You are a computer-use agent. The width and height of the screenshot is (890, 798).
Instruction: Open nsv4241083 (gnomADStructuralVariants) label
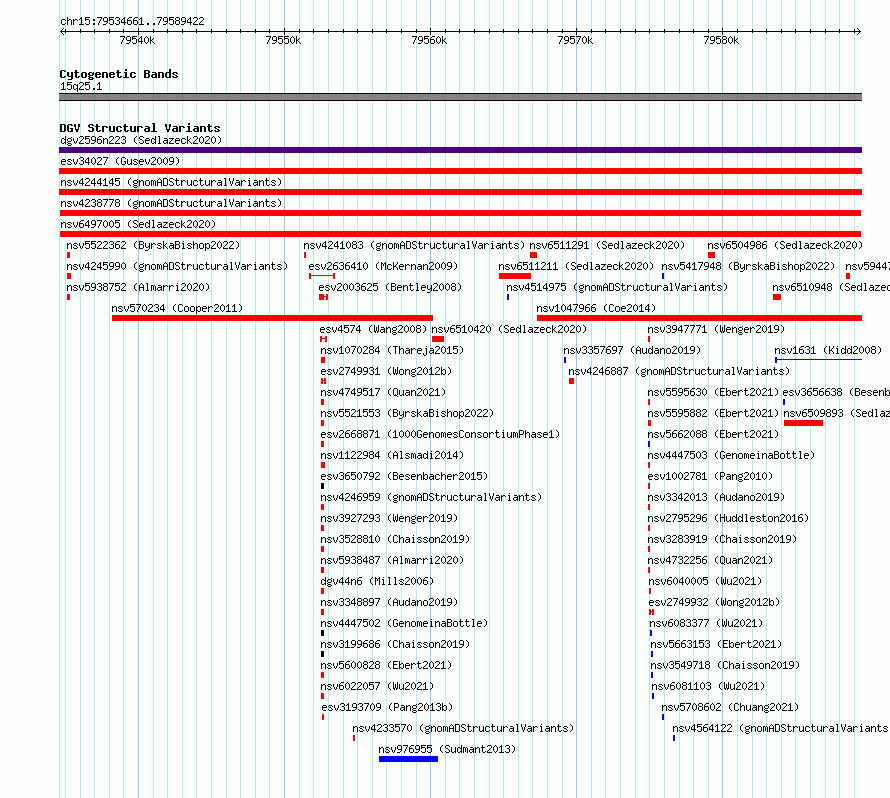point(414,245)
